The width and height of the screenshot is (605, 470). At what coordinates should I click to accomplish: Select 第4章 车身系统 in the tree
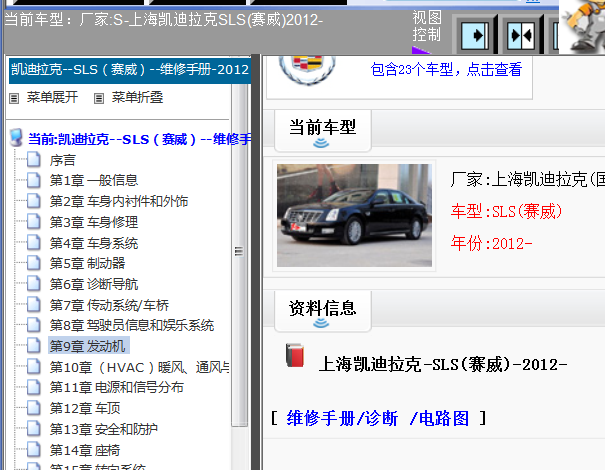(94, 243)
